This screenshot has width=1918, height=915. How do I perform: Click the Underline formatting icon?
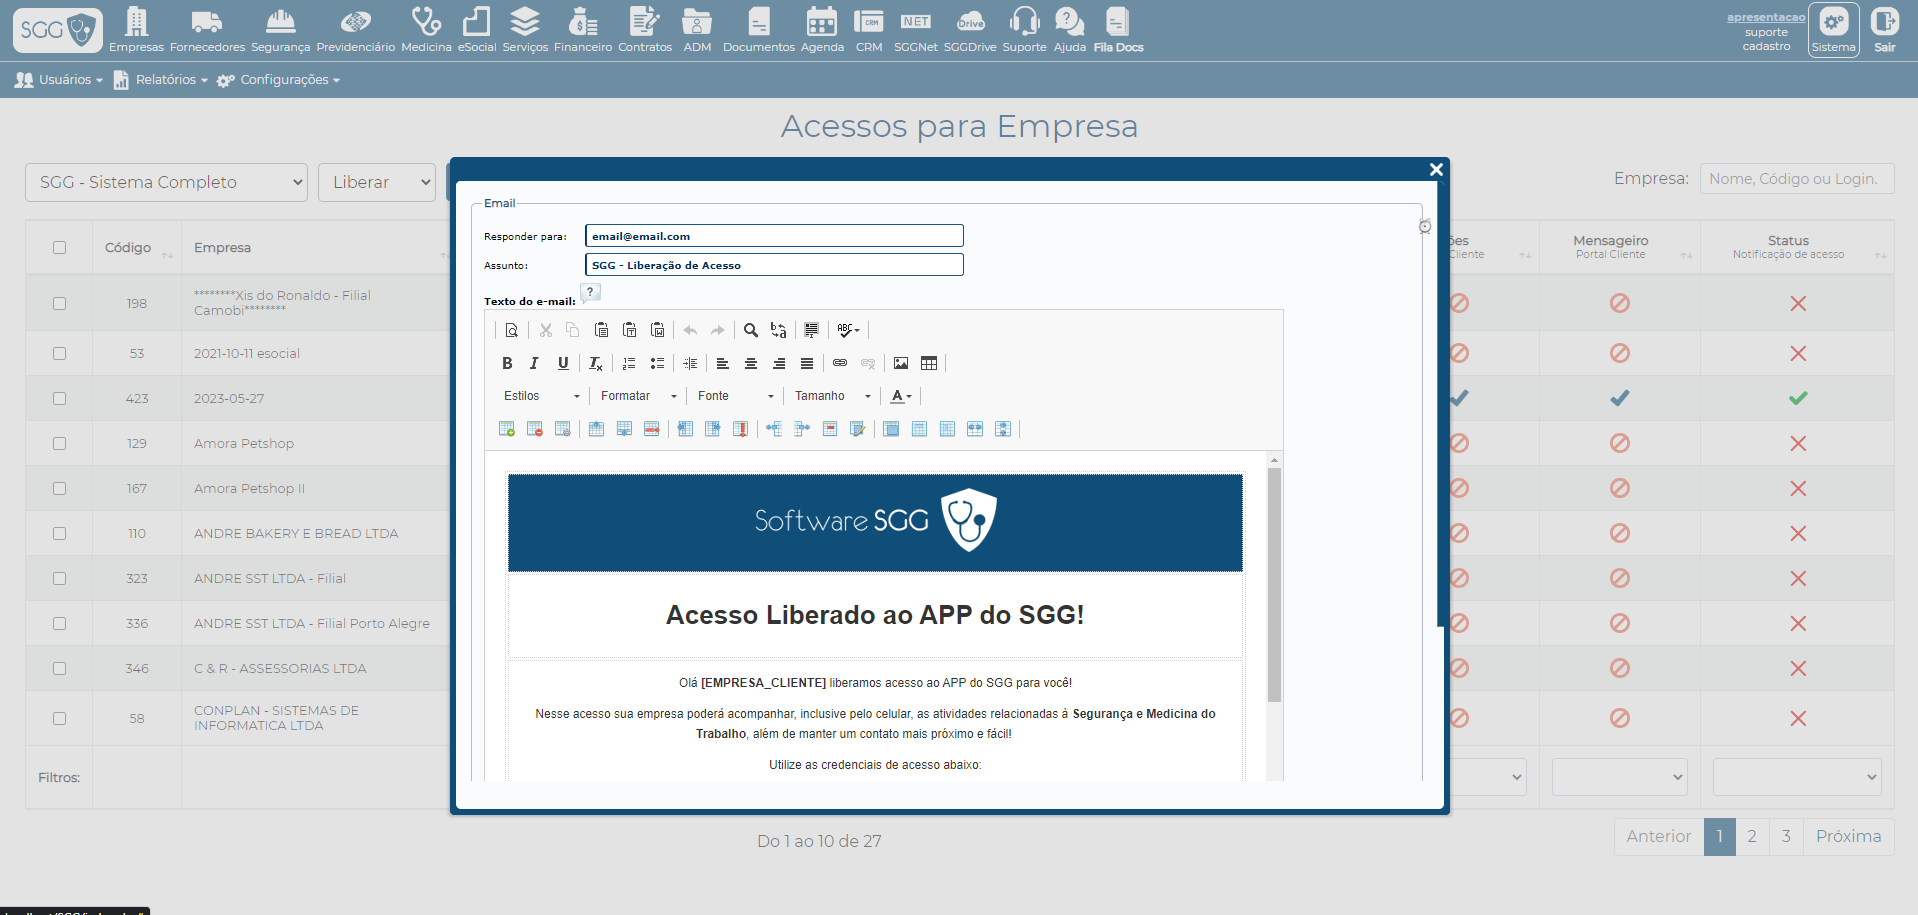coord(563,363)
